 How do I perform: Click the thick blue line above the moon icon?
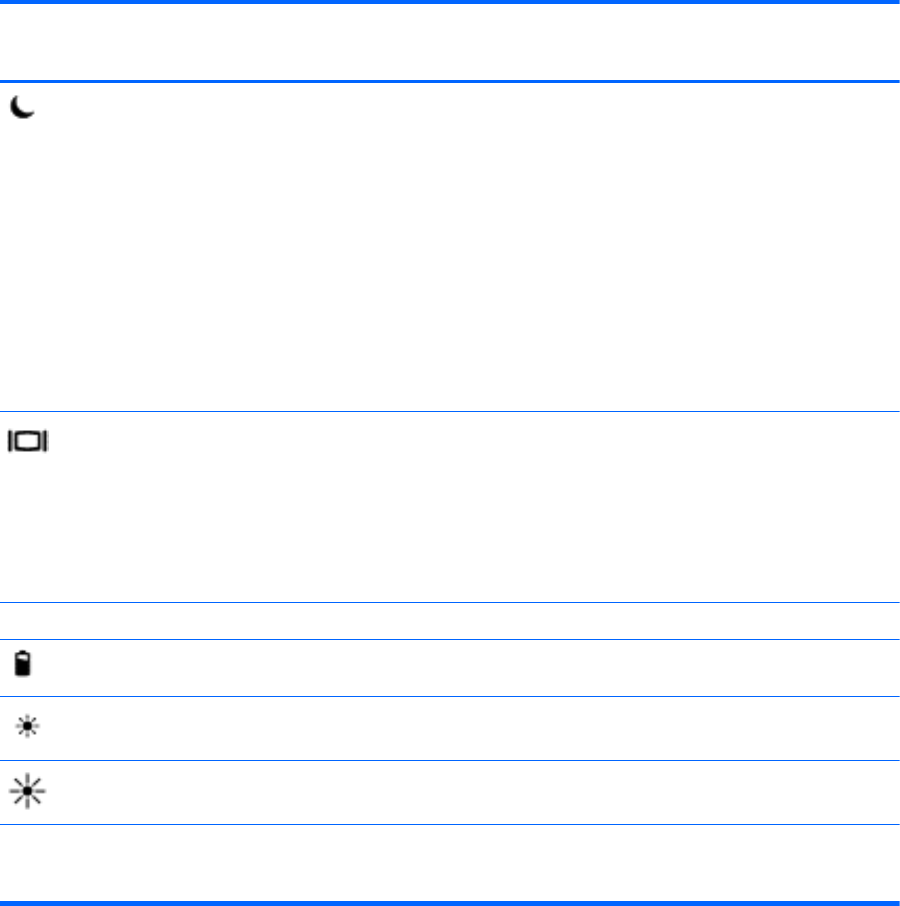(x=450, y=81)
